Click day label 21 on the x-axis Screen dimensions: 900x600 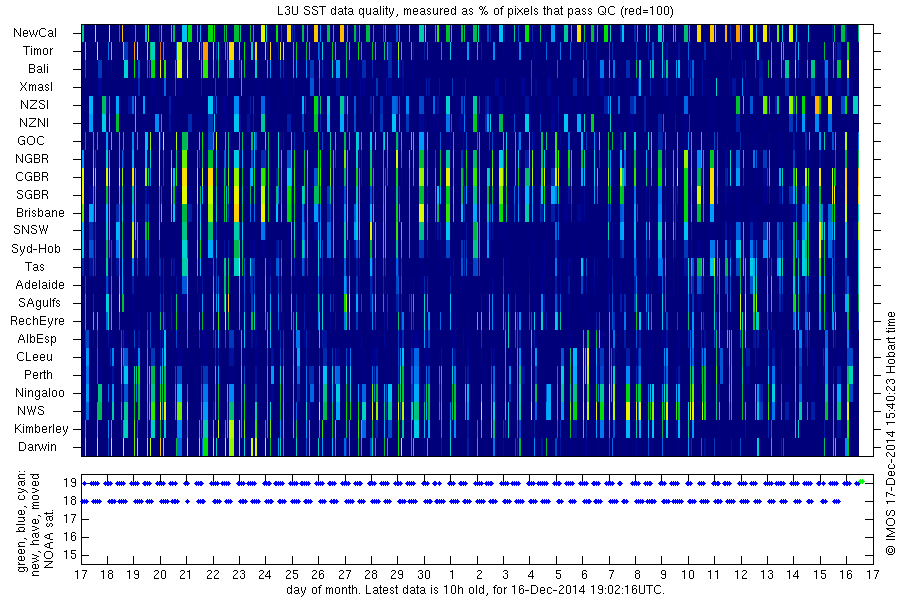click(186, 574)
